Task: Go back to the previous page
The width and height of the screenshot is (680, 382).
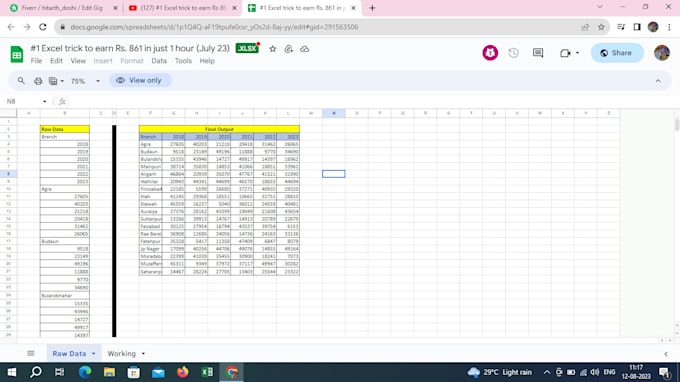Action: coord(11,27)
